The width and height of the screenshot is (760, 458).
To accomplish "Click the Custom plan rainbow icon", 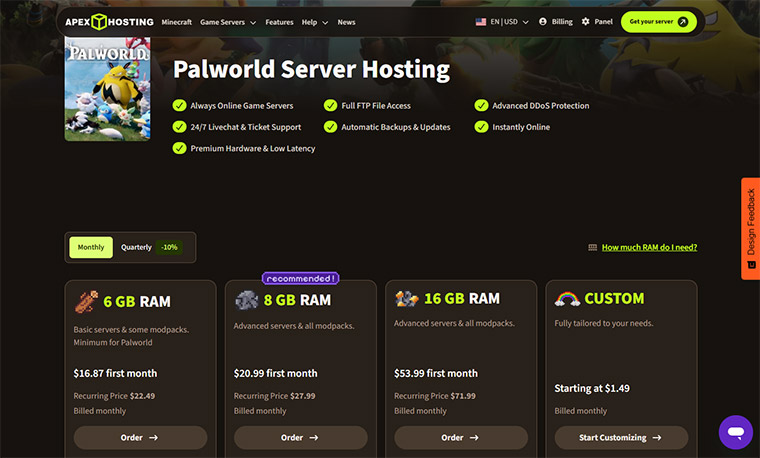I will pos(567,299).
